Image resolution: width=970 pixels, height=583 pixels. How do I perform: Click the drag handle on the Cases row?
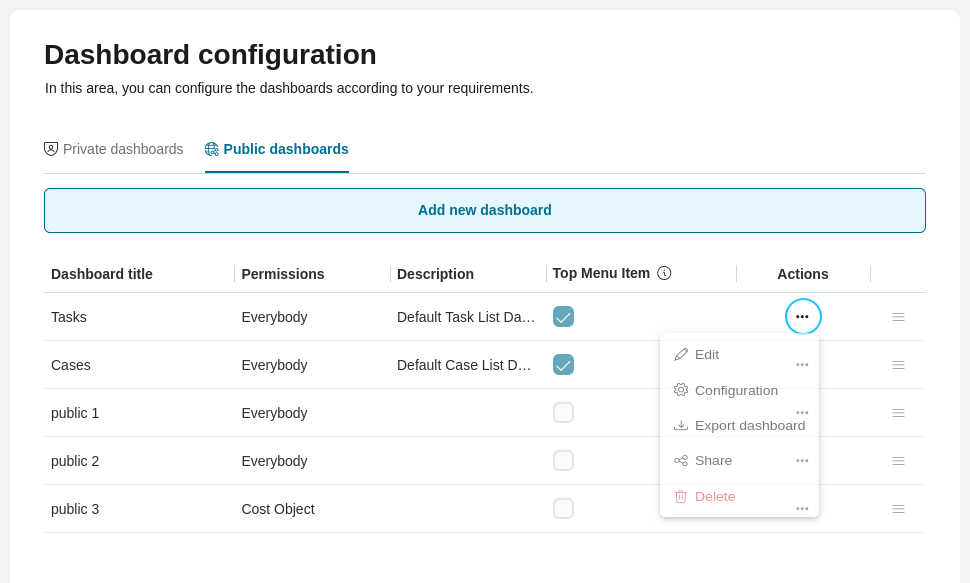[x=898, y=364]
